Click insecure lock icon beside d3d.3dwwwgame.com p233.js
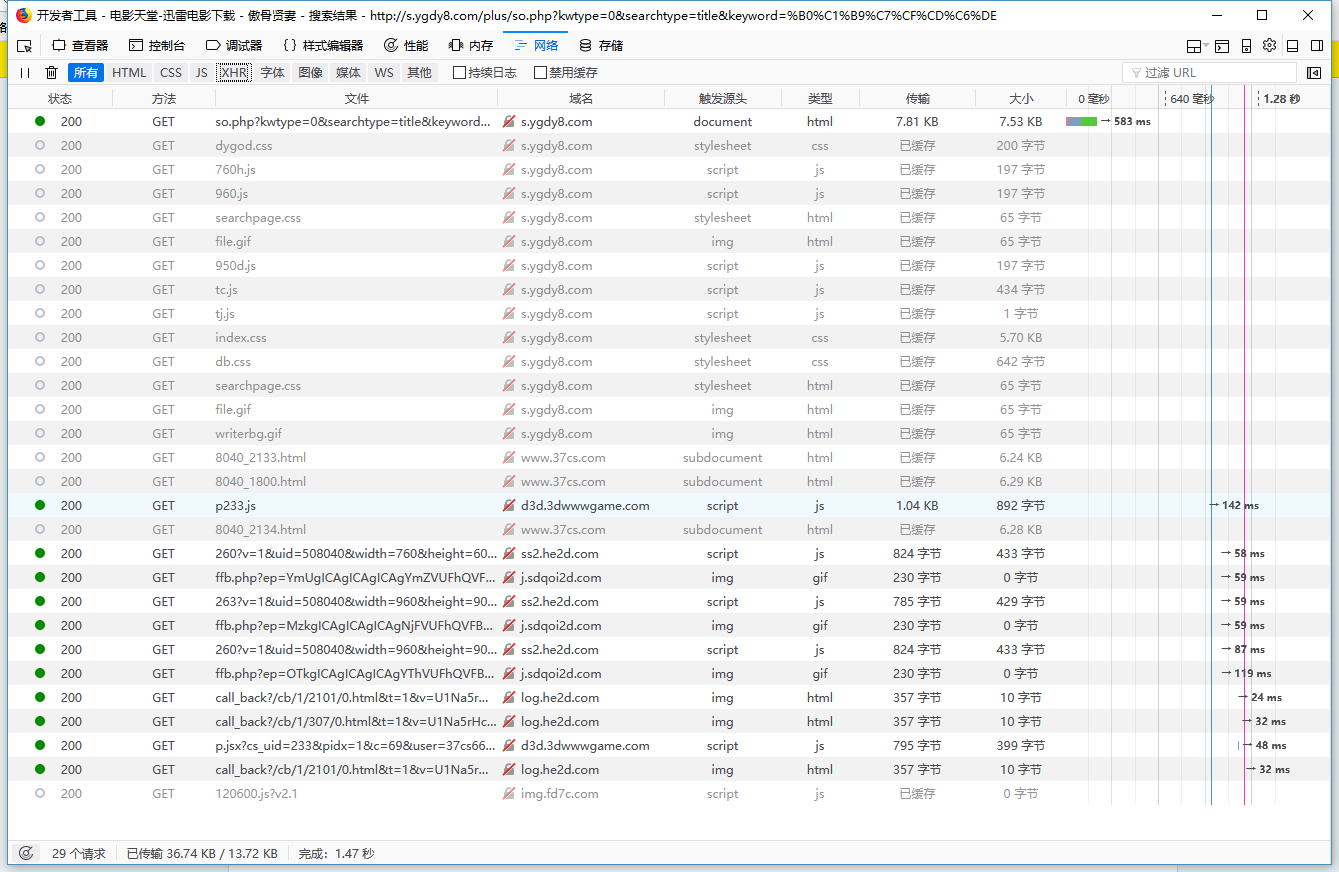1339x872 pixels. [x=509, y=506]
